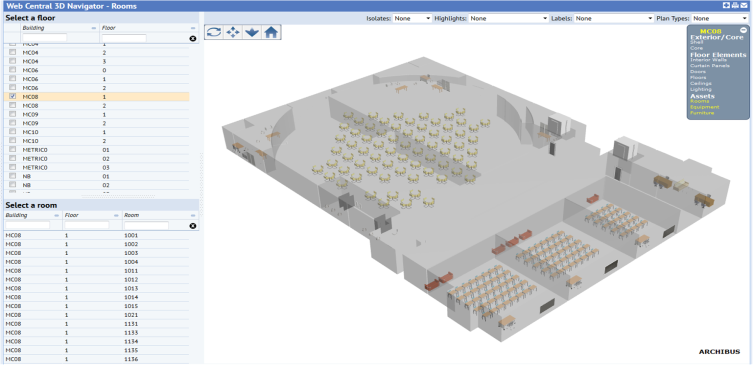
Task: Click the refresh/rotate view icon
Action: click(214, 32)
